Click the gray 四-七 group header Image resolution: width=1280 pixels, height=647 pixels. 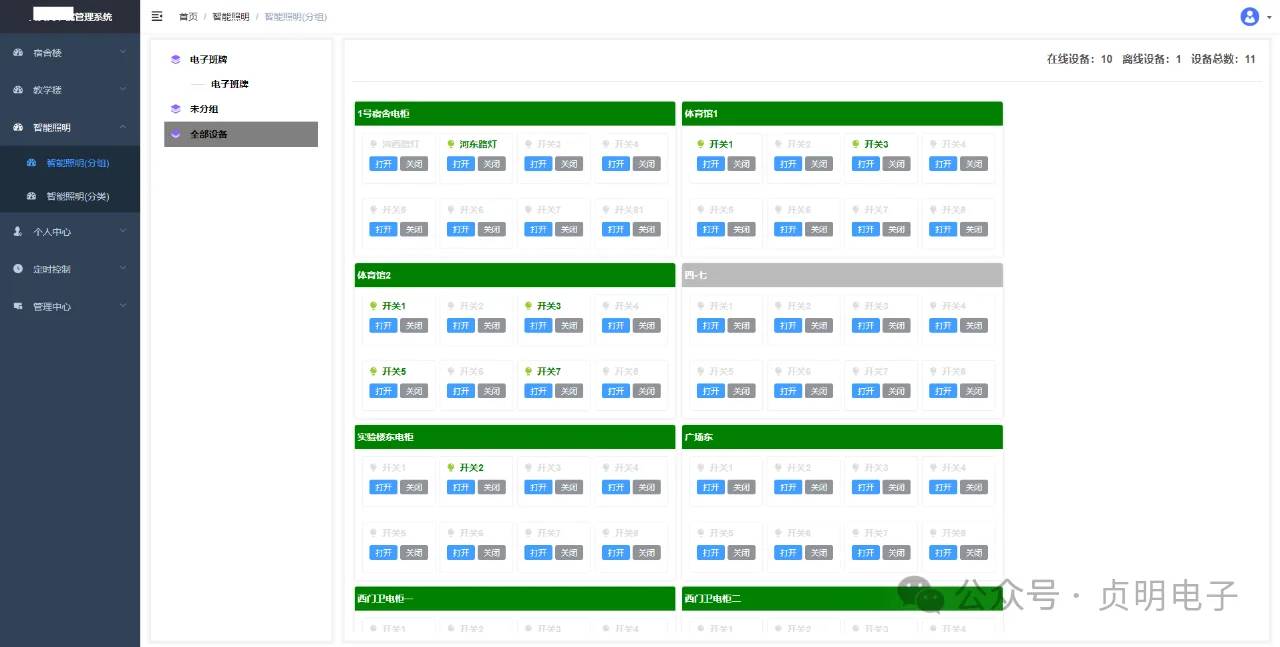(842, 275)
